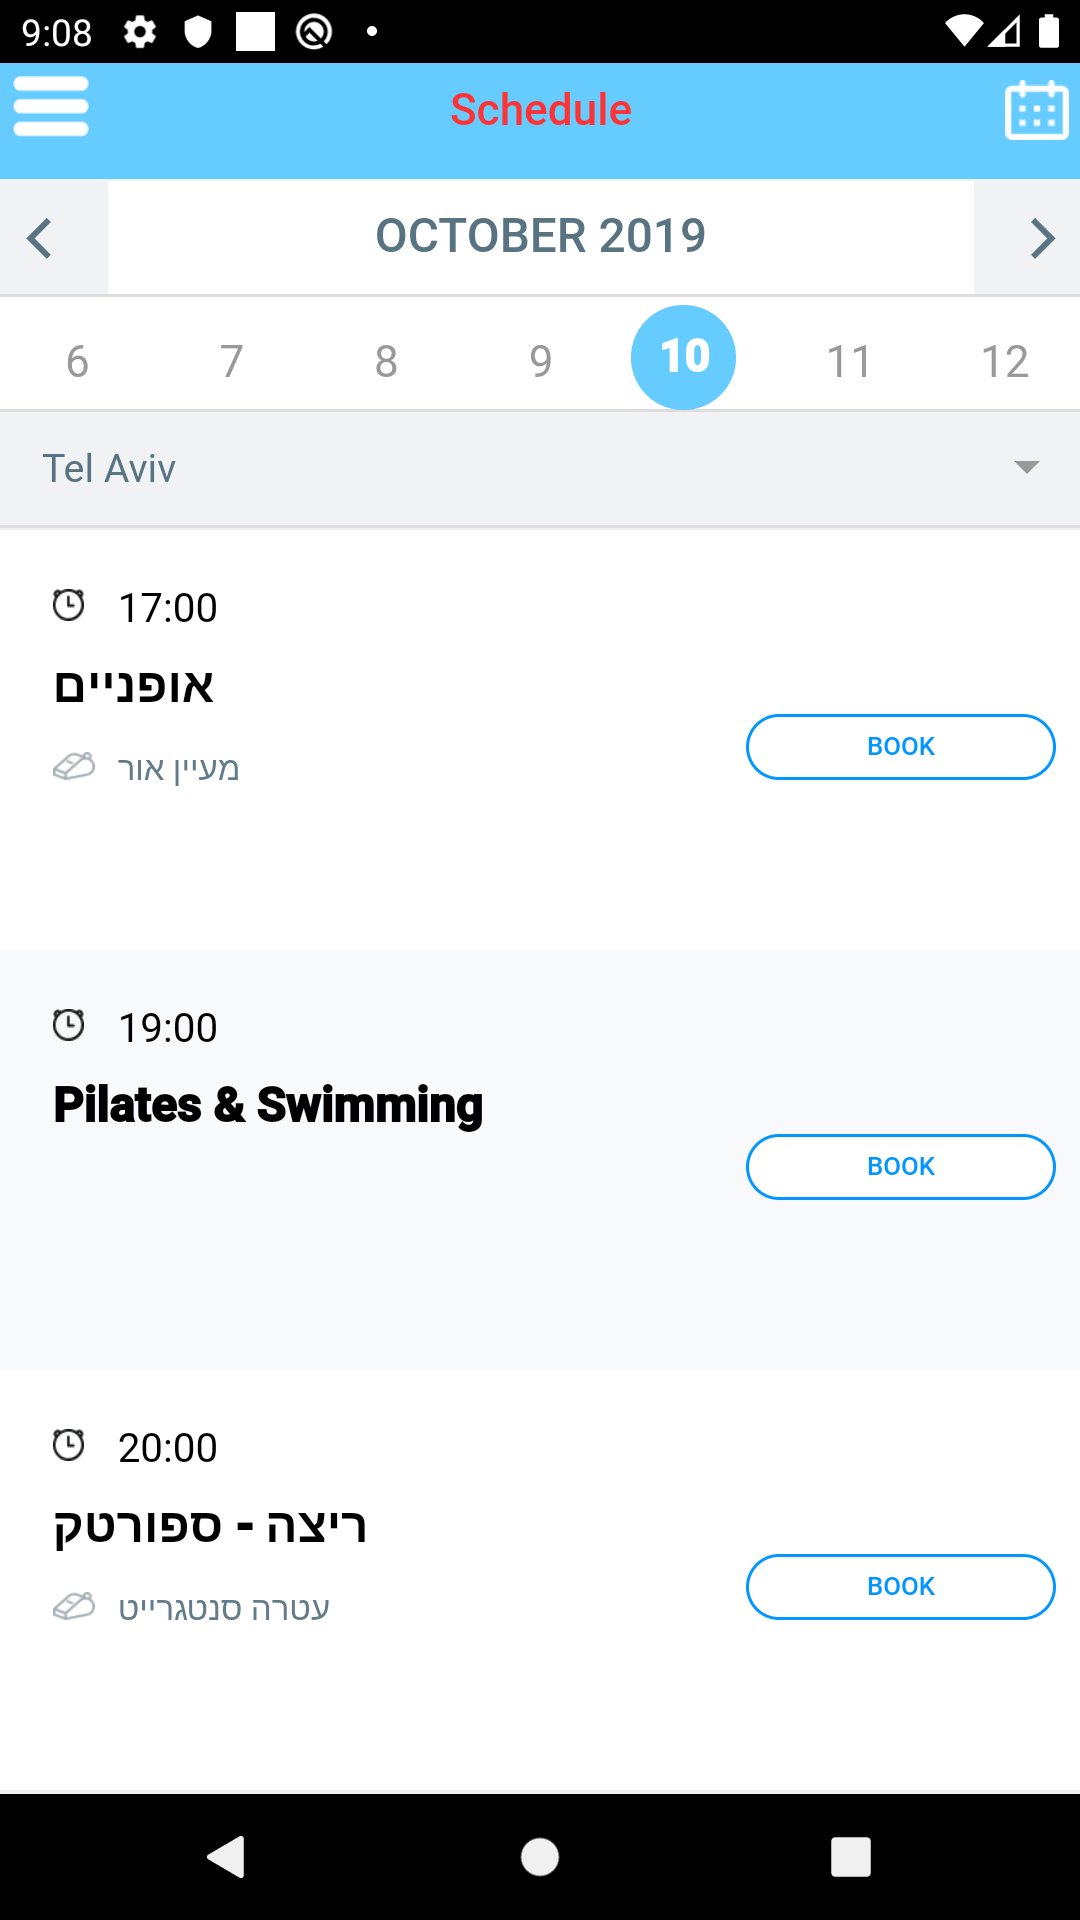Go to previous month arrow

40,238
